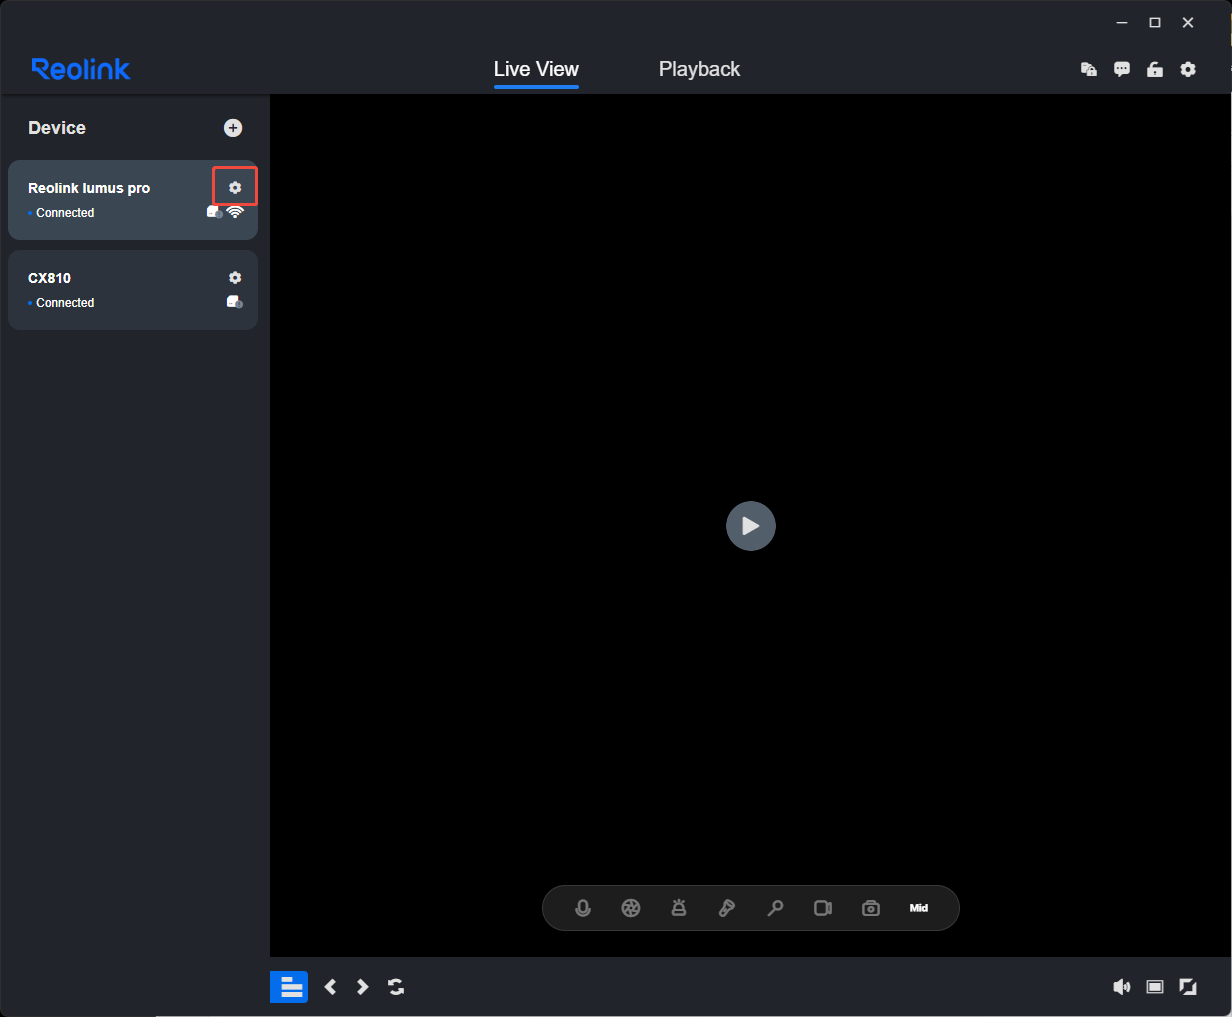Open settings gear for Reolink lumus pro
Viewport: 1232px width, 1017px height.
click(x=235, y=187)
